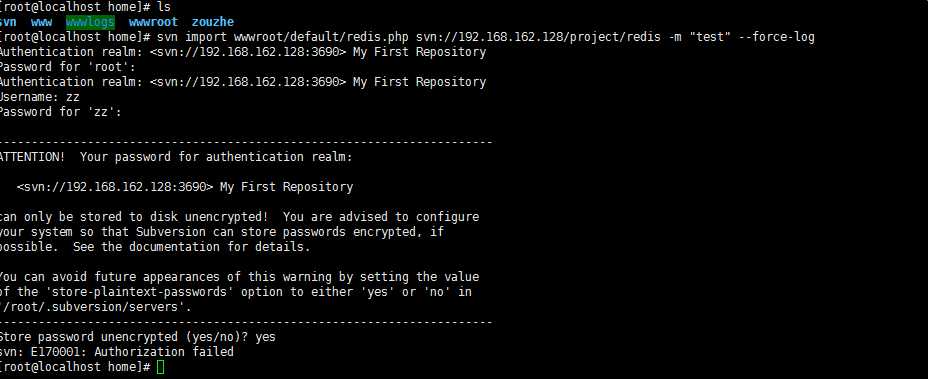
Task: Click the highlighted wwwlogs directory name
Action: 90,22
